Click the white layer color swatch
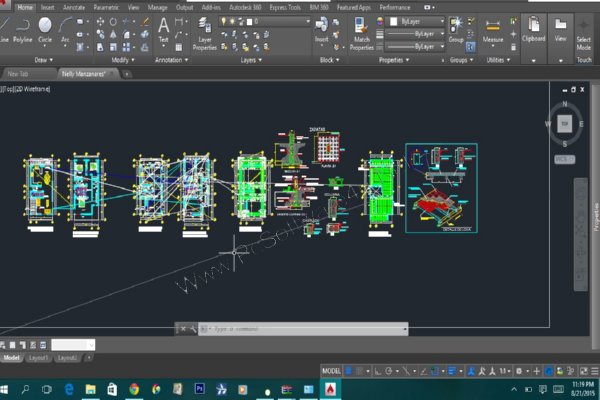Screen dimensions: 600x400 249,22
